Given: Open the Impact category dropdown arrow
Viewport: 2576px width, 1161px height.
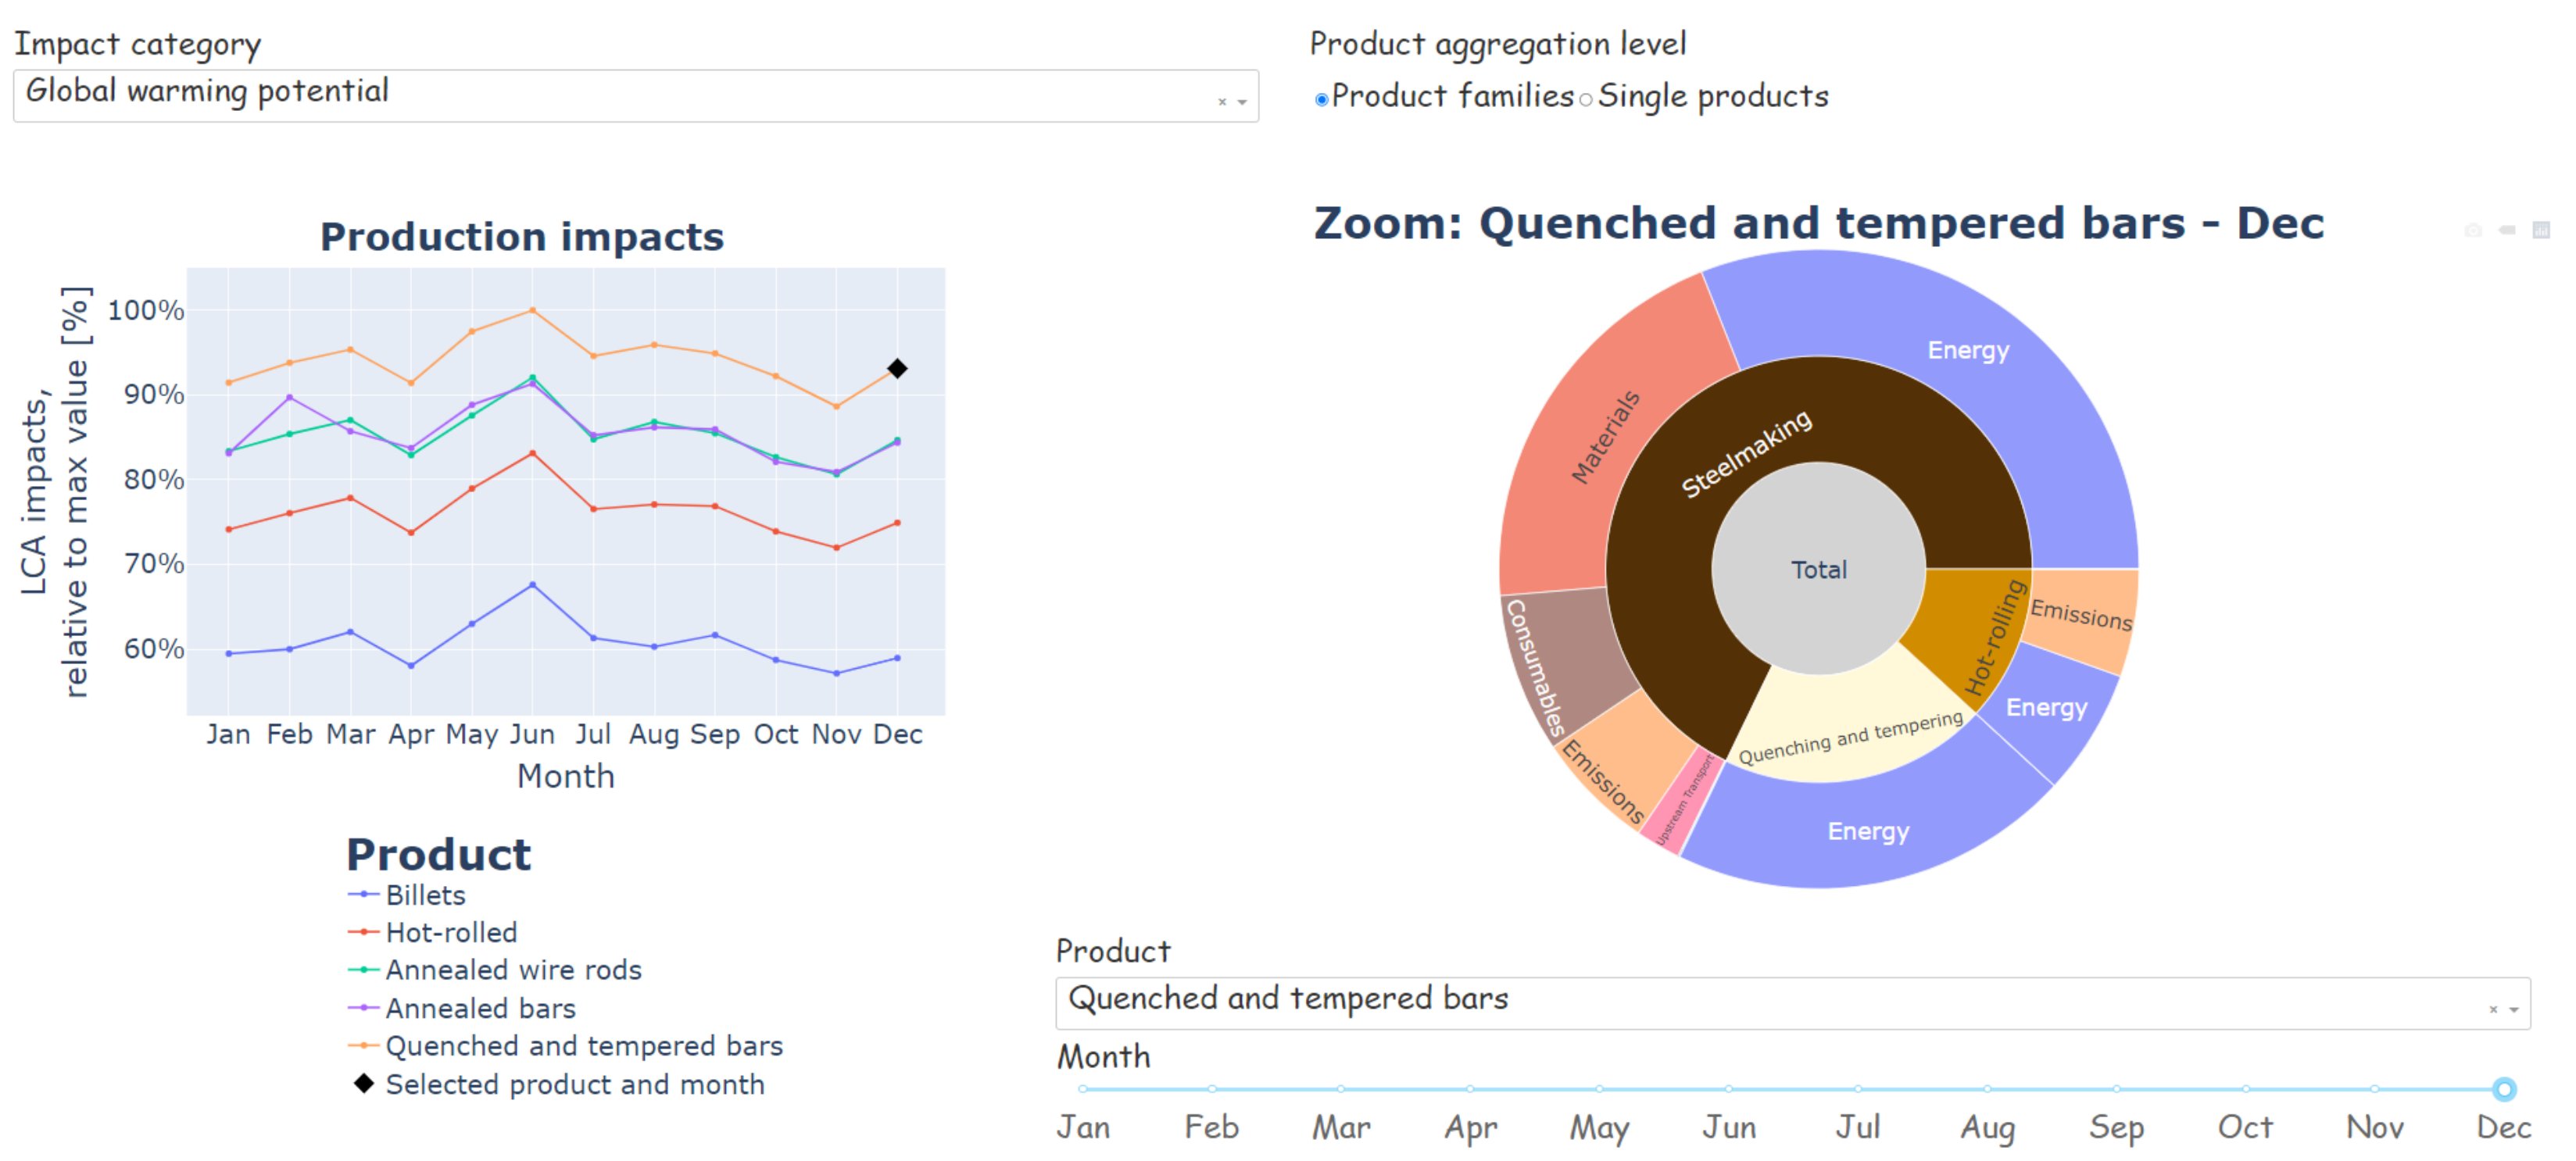Looking at the screenshot, I should (1242, 102).
